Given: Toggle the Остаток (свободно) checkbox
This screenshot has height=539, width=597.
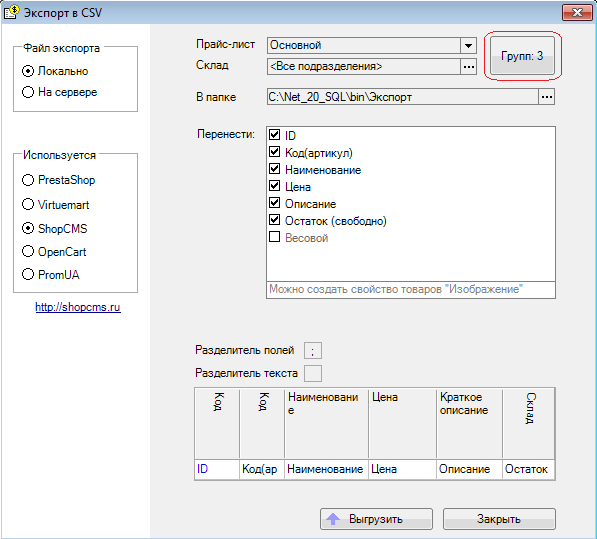Looking at the screenshot, I should click(x=275, y=220).
